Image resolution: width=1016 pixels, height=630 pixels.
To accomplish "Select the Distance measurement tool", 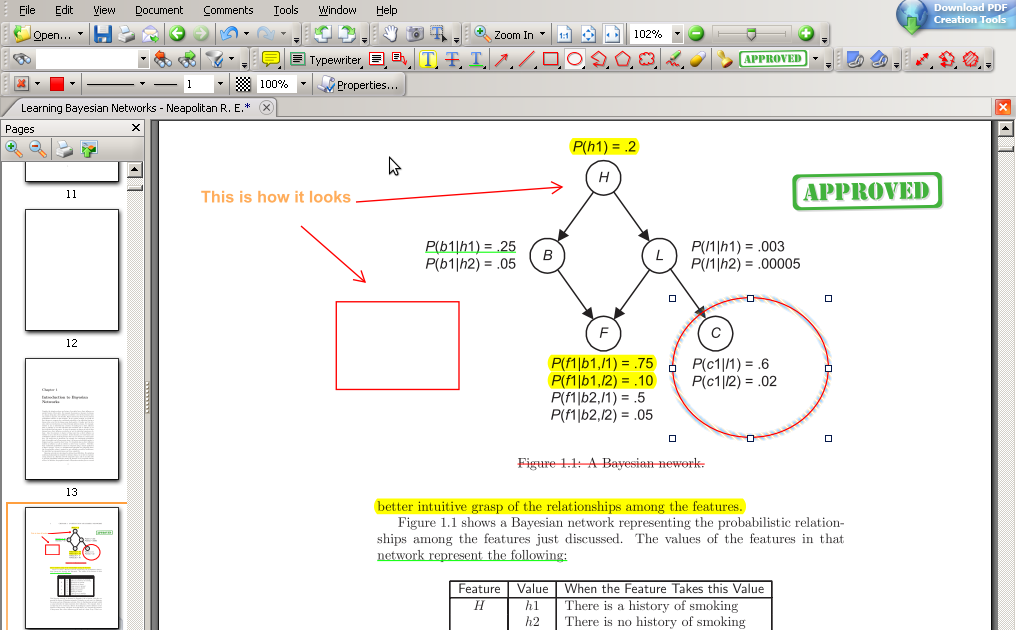I will pos(922,60).
